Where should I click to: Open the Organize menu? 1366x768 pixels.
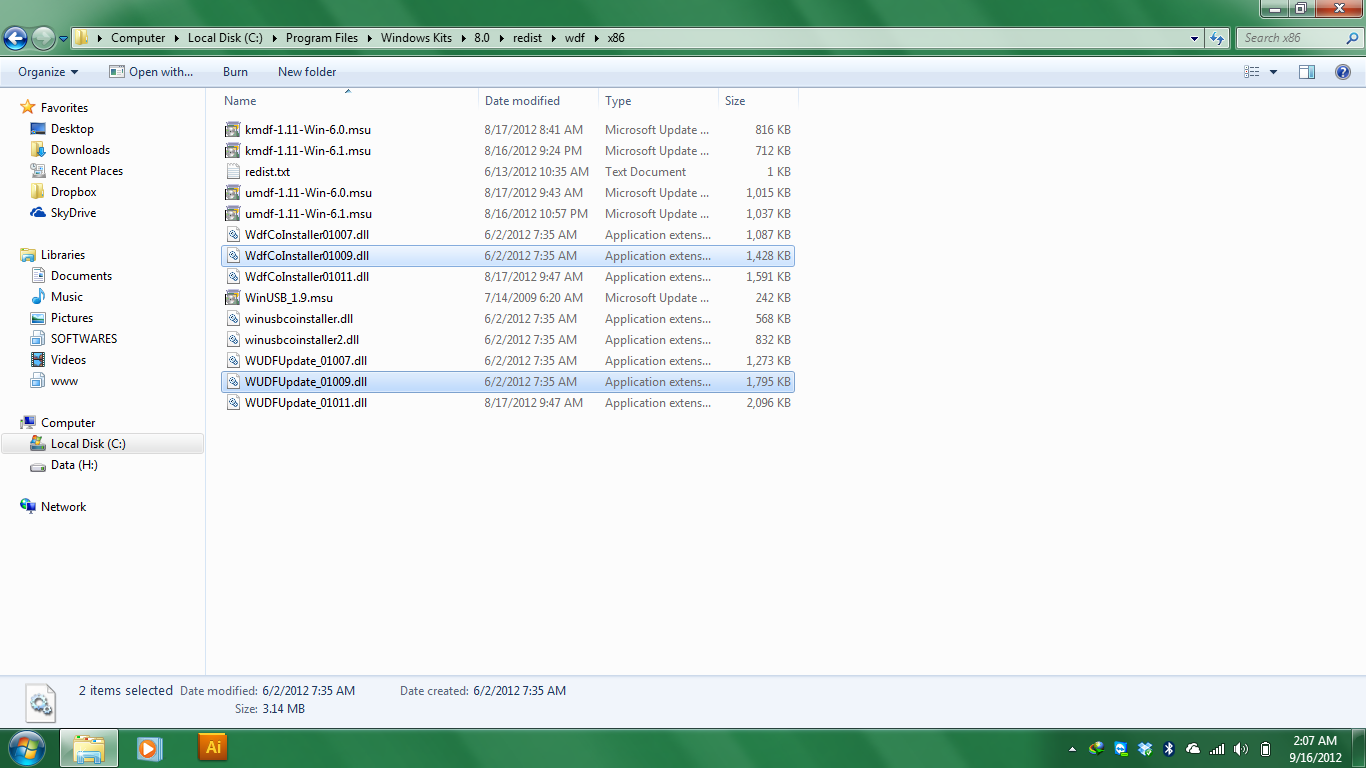point(48,72)
